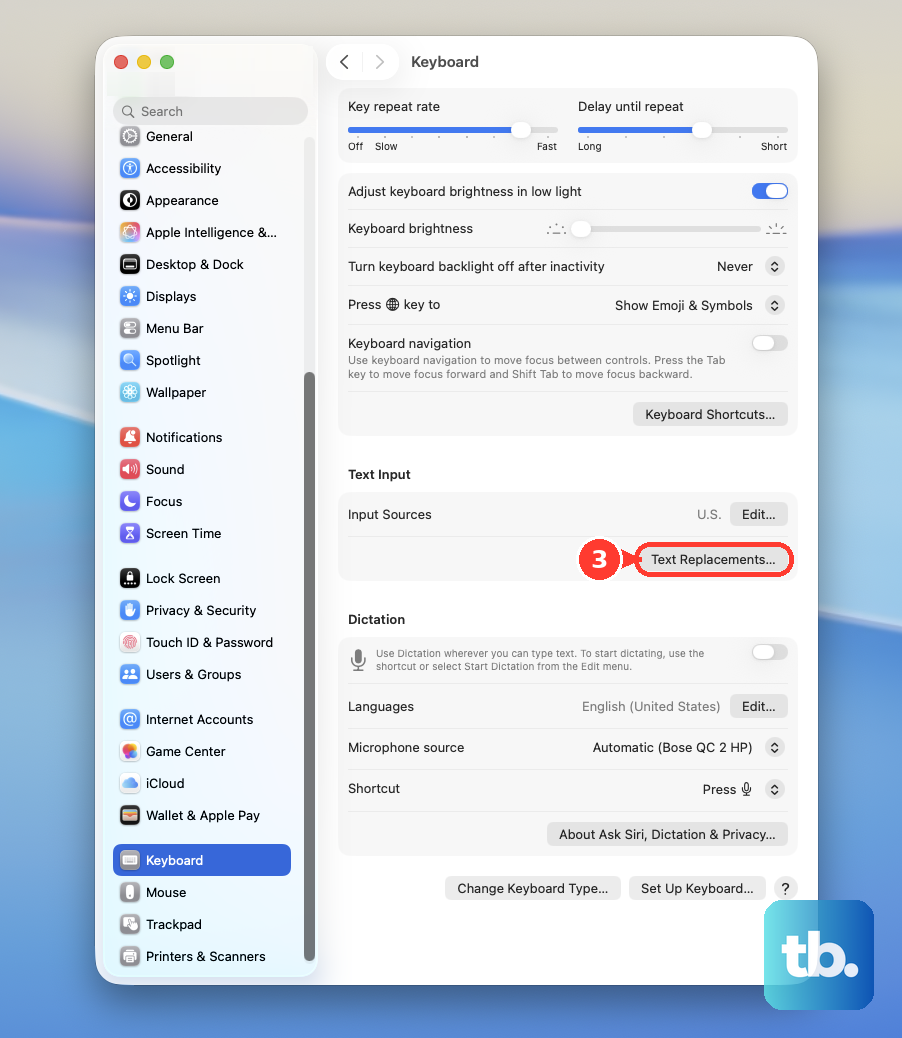Select the Notifications bell icon
The width and height of the screenshot is (902, 1038).
pos(130,437)
